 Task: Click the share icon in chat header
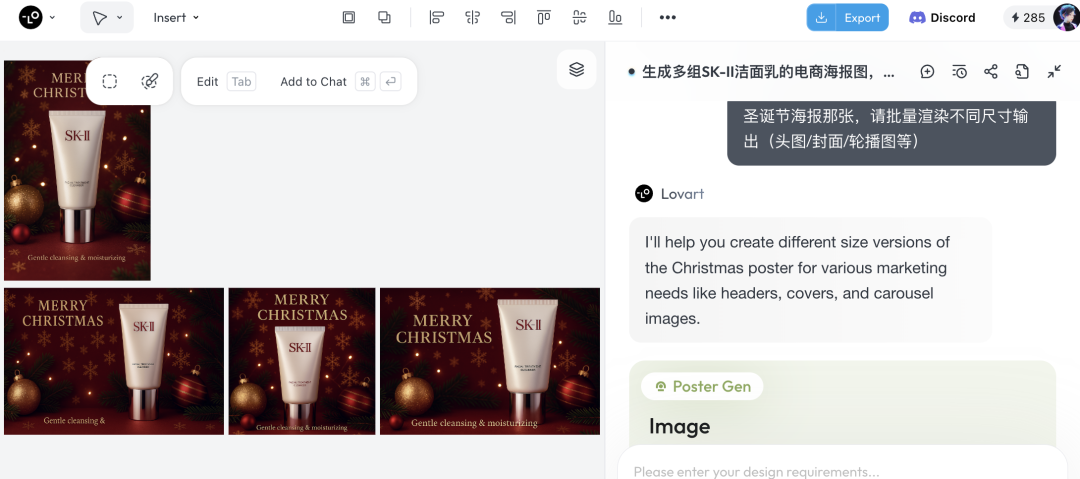991,72
